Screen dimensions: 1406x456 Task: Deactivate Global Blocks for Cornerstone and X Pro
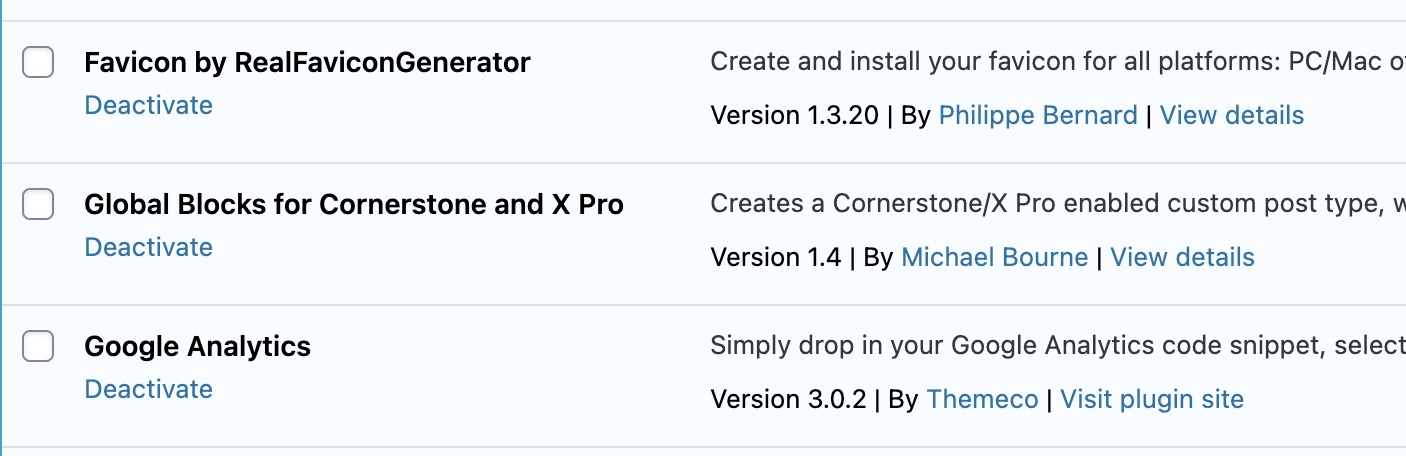[148, 247]
